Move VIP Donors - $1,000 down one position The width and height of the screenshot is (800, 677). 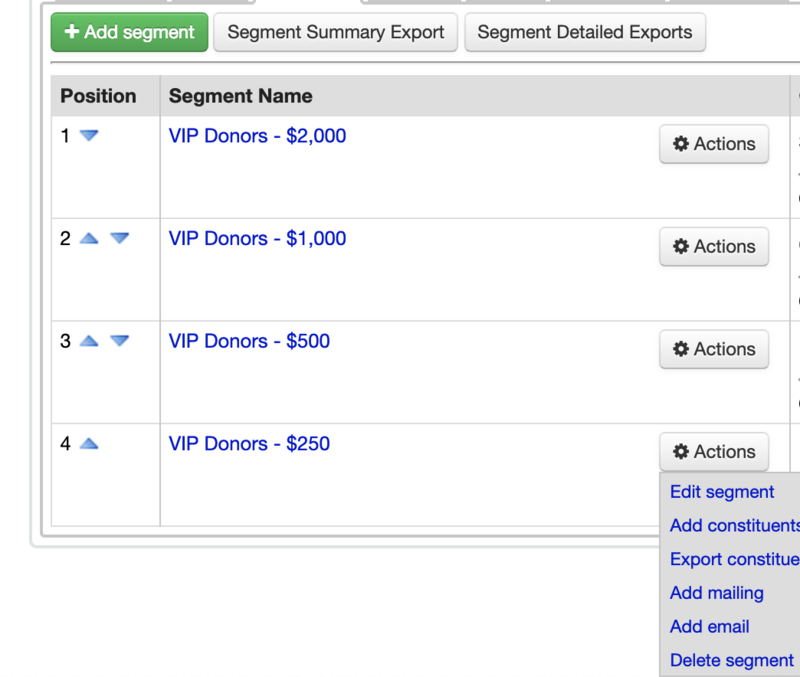[119, 239]
